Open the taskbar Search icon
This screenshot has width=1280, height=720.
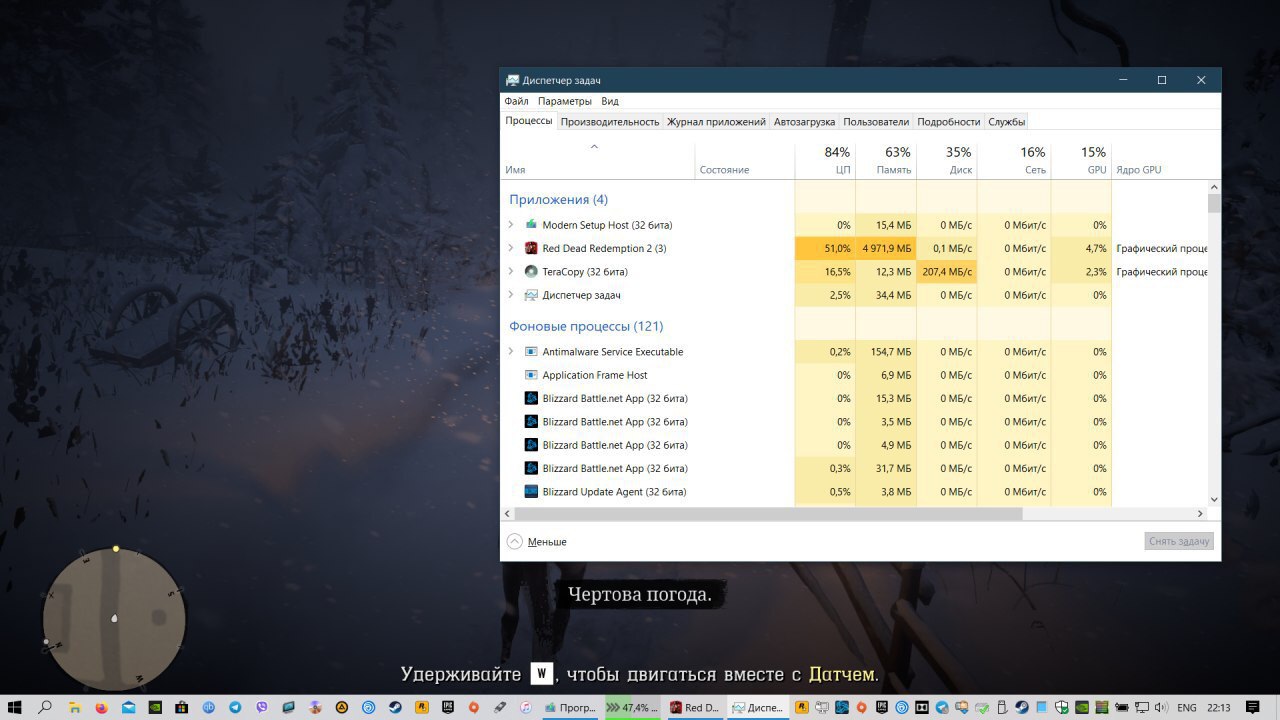[x=45, y=707]
